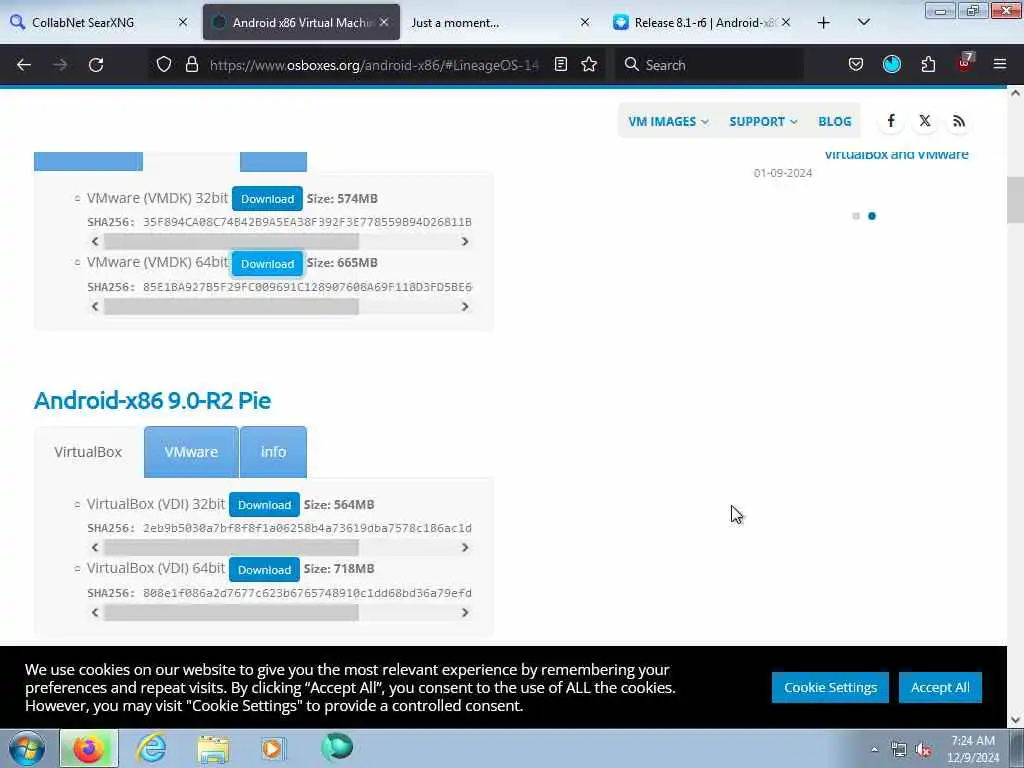The image size is (1024, 768).
Task: Launch Internet Explorer from the taskbar
Action: click(x=152, y=748)
